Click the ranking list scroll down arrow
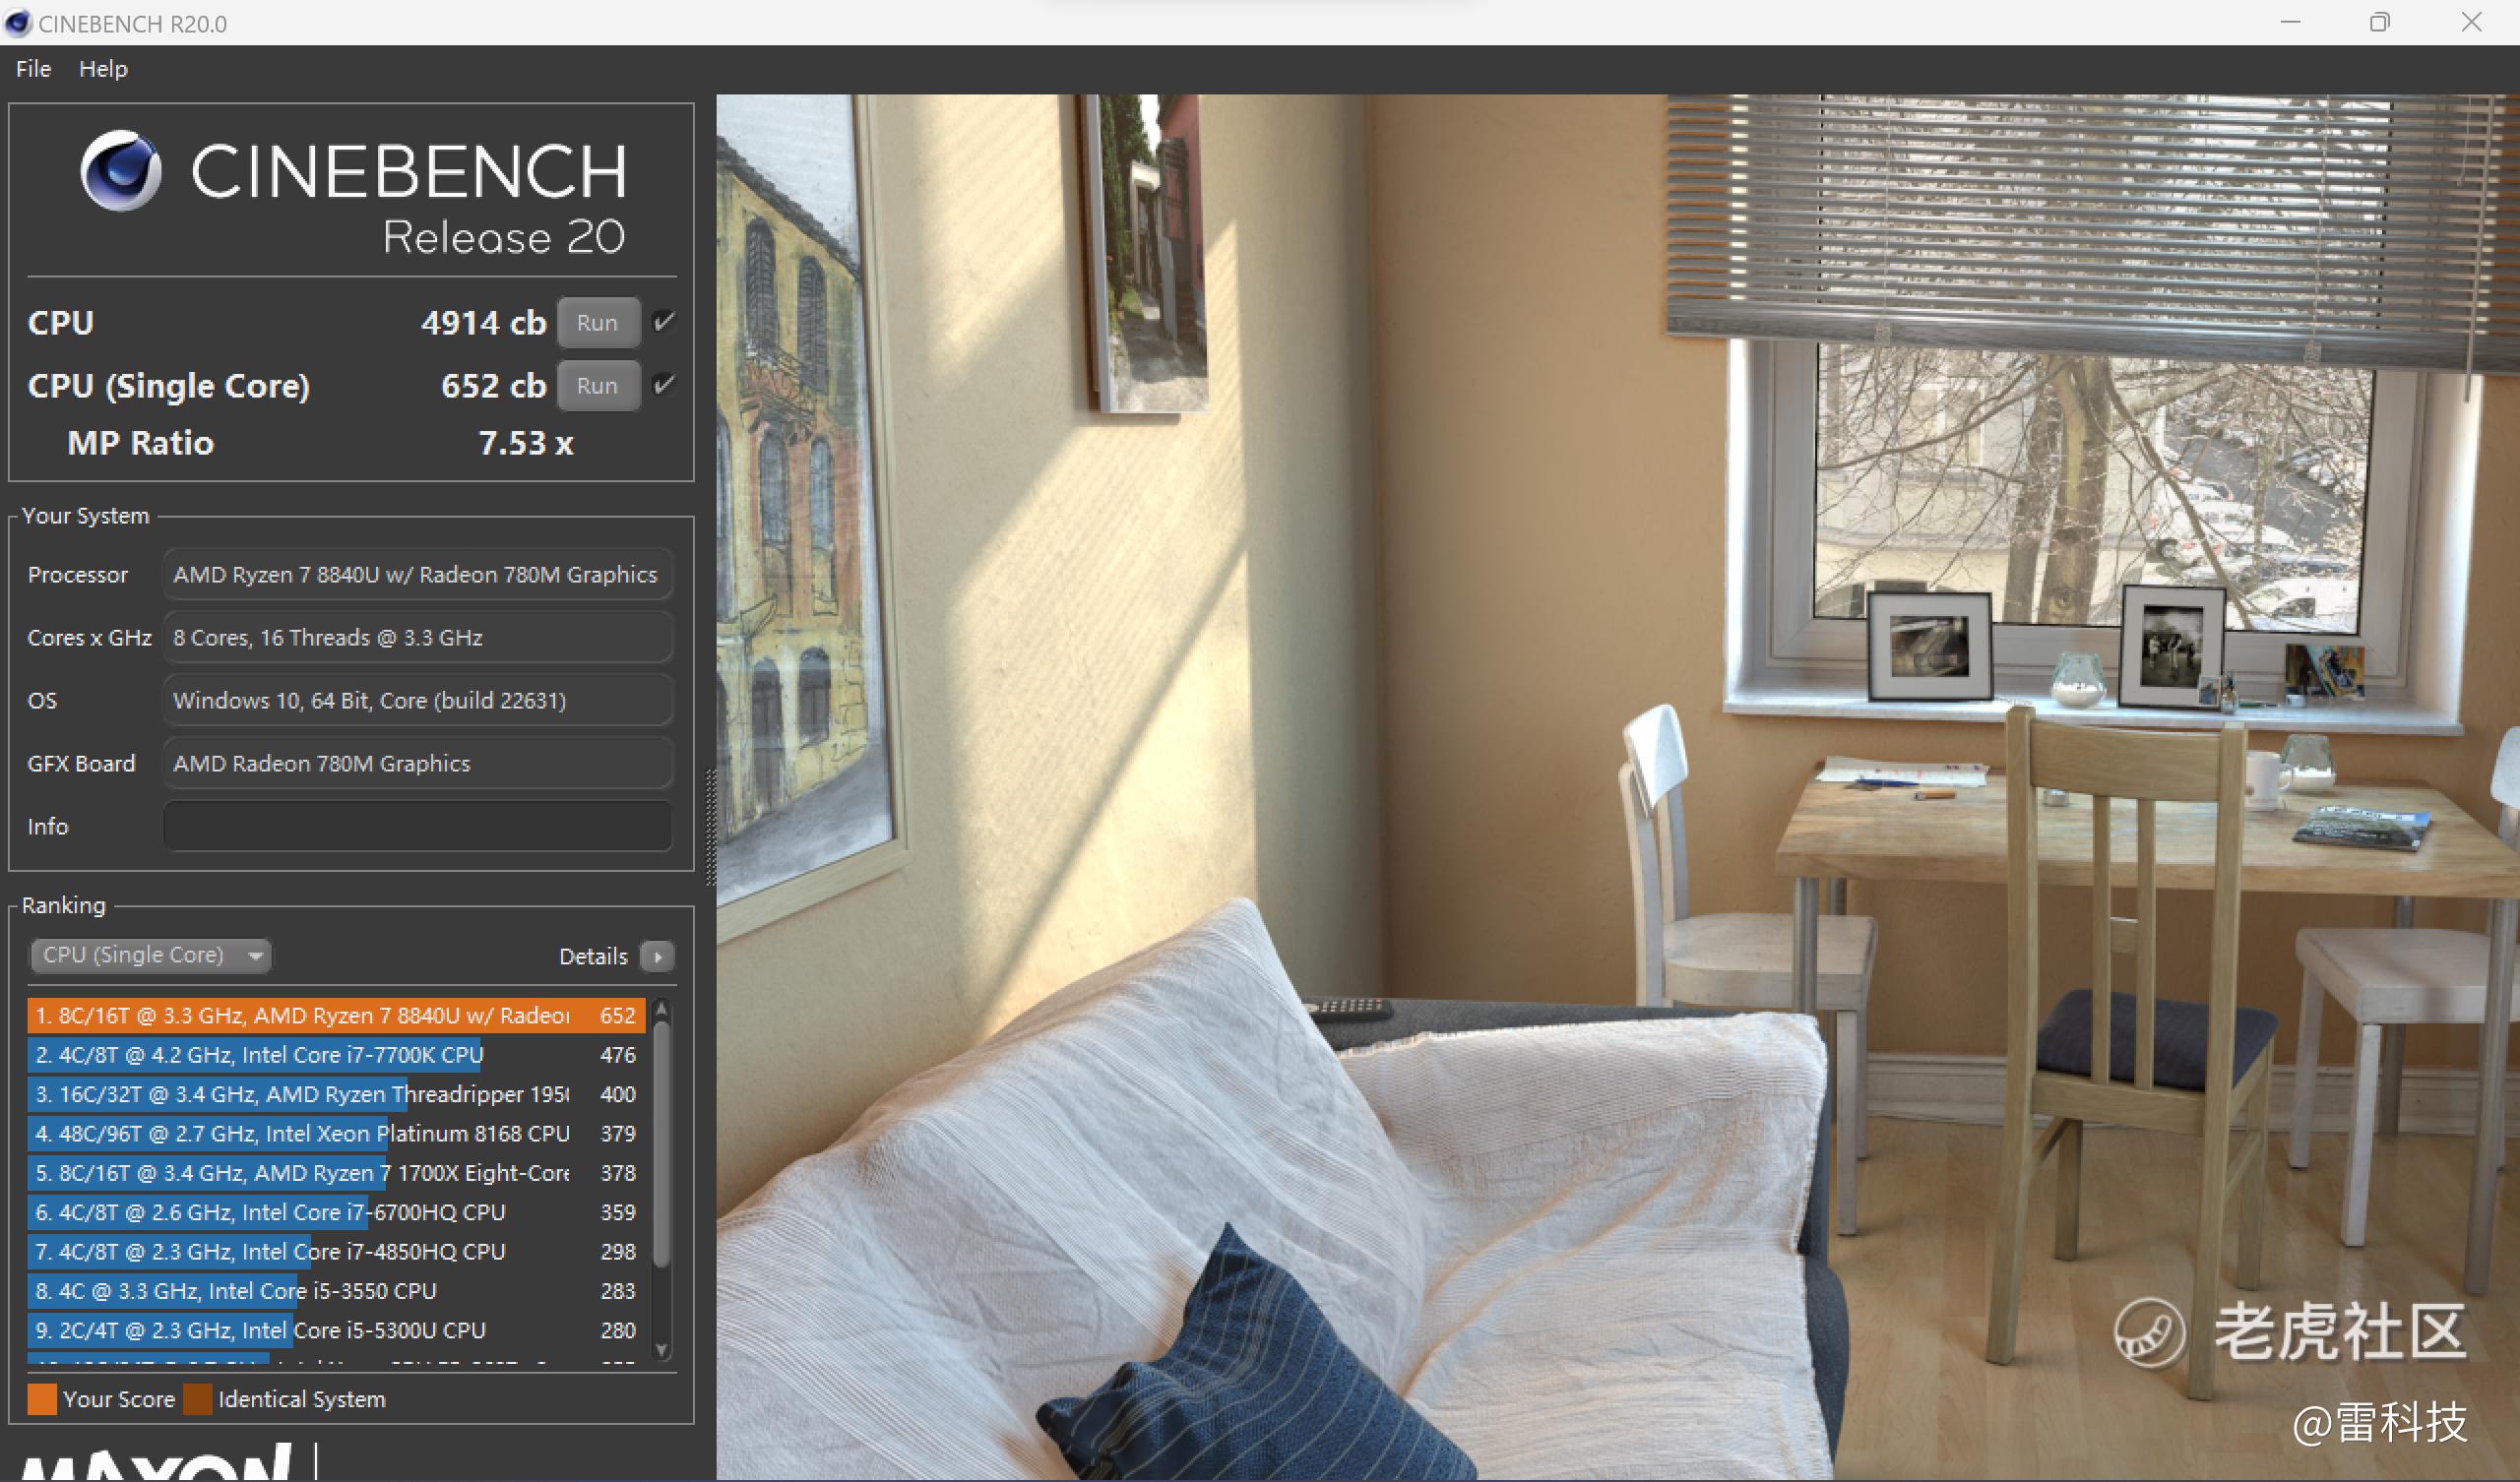This screenshot has width=2520, height=1482. (x=661, y=1349)
